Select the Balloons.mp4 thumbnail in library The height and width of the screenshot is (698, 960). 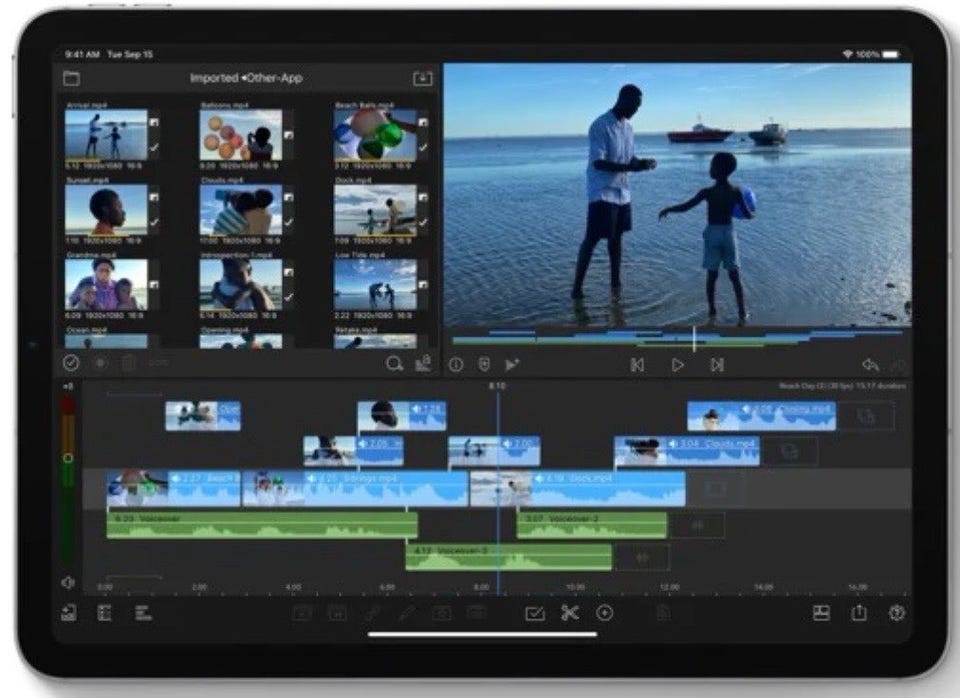coord(240,135)
